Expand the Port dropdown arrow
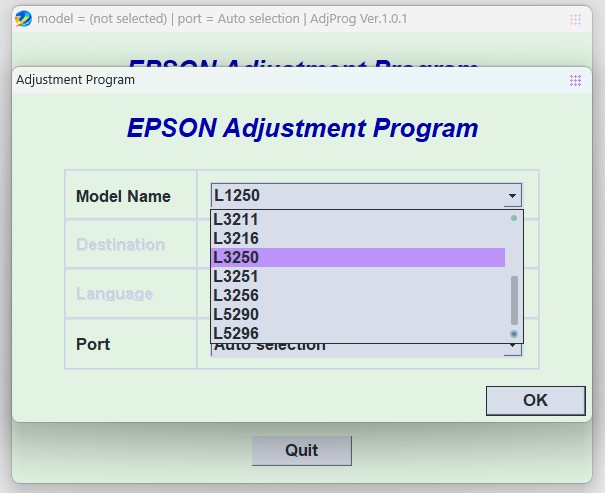 (x=512, y=347)
